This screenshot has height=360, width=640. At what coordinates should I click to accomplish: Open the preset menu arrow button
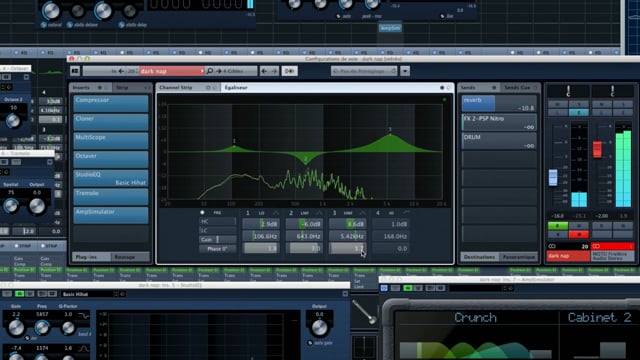click(x=405, y=71)
